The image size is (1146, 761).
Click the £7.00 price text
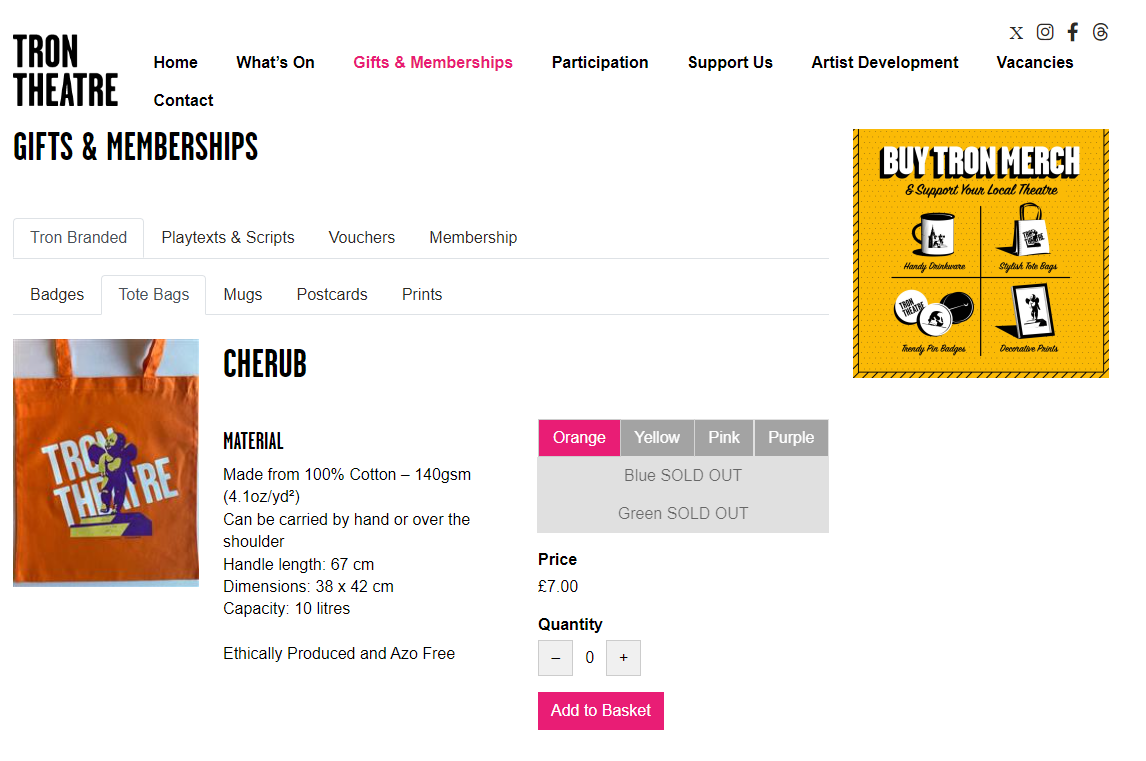point(558,586)
